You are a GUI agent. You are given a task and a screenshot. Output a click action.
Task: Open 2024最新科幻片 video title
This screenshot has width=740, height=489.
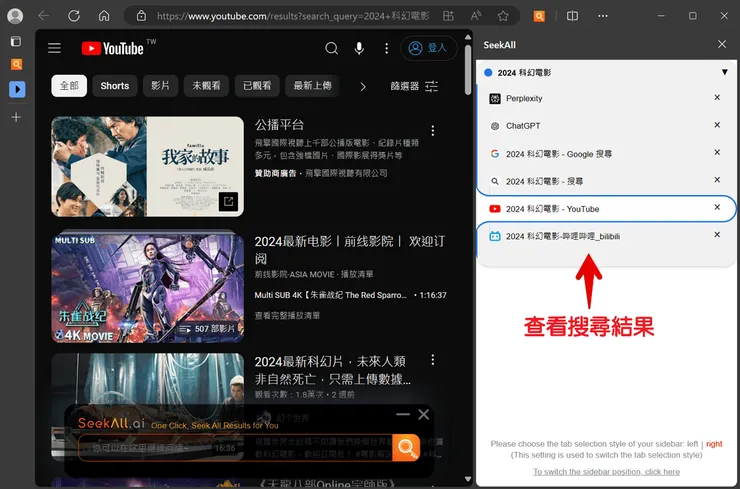coord(332,370)
